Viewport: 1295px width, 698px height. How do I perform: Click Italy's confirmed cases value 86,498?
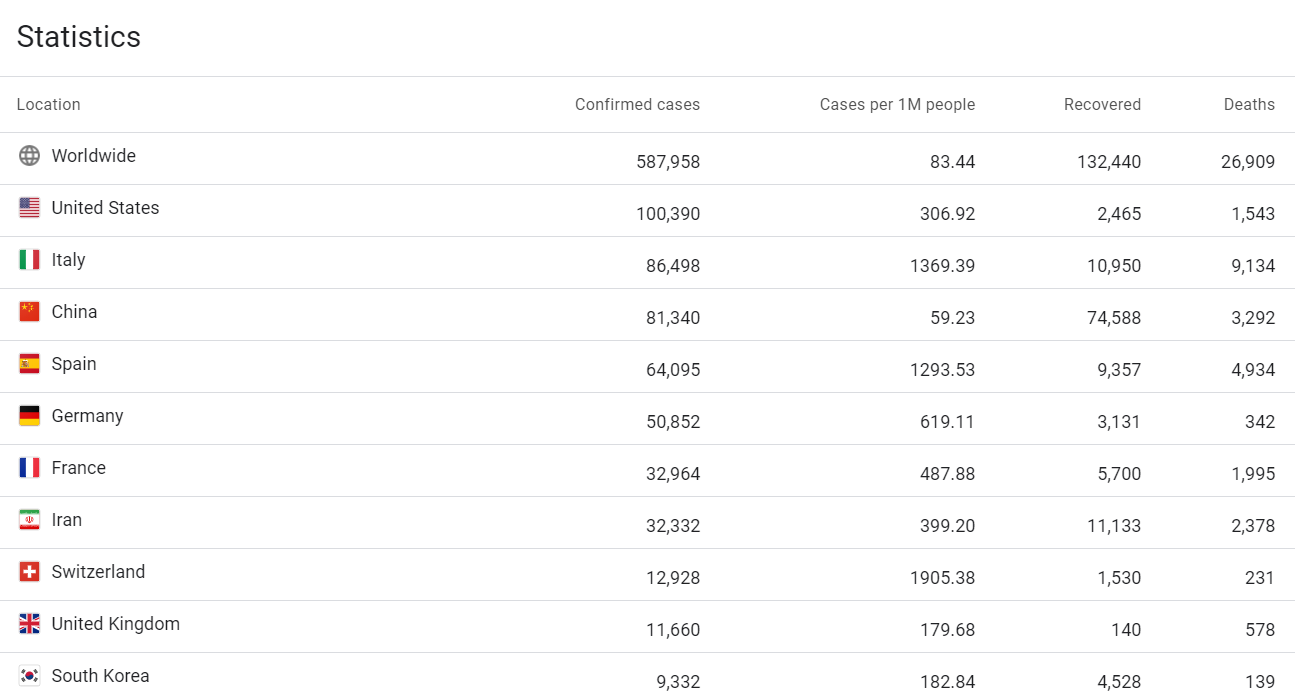click(x=673, y=266)
